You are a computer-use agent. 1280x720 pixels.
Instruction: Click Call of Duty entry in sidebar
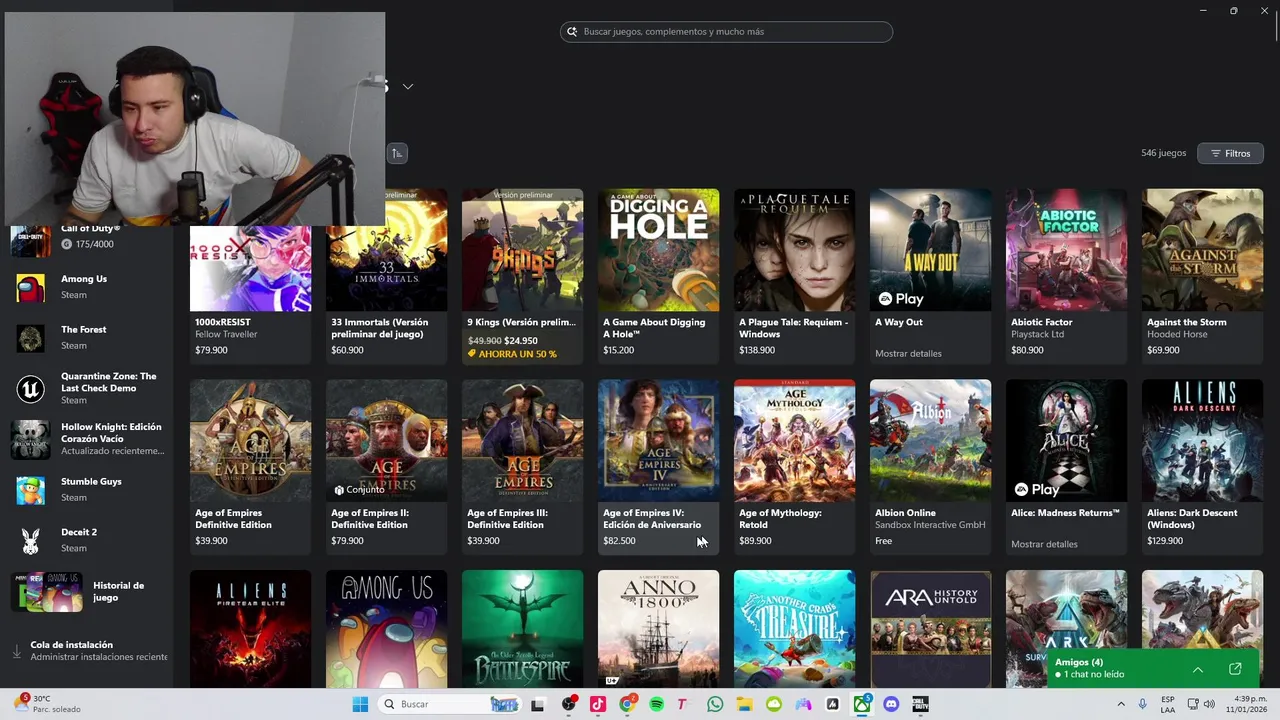coord(85,236)
